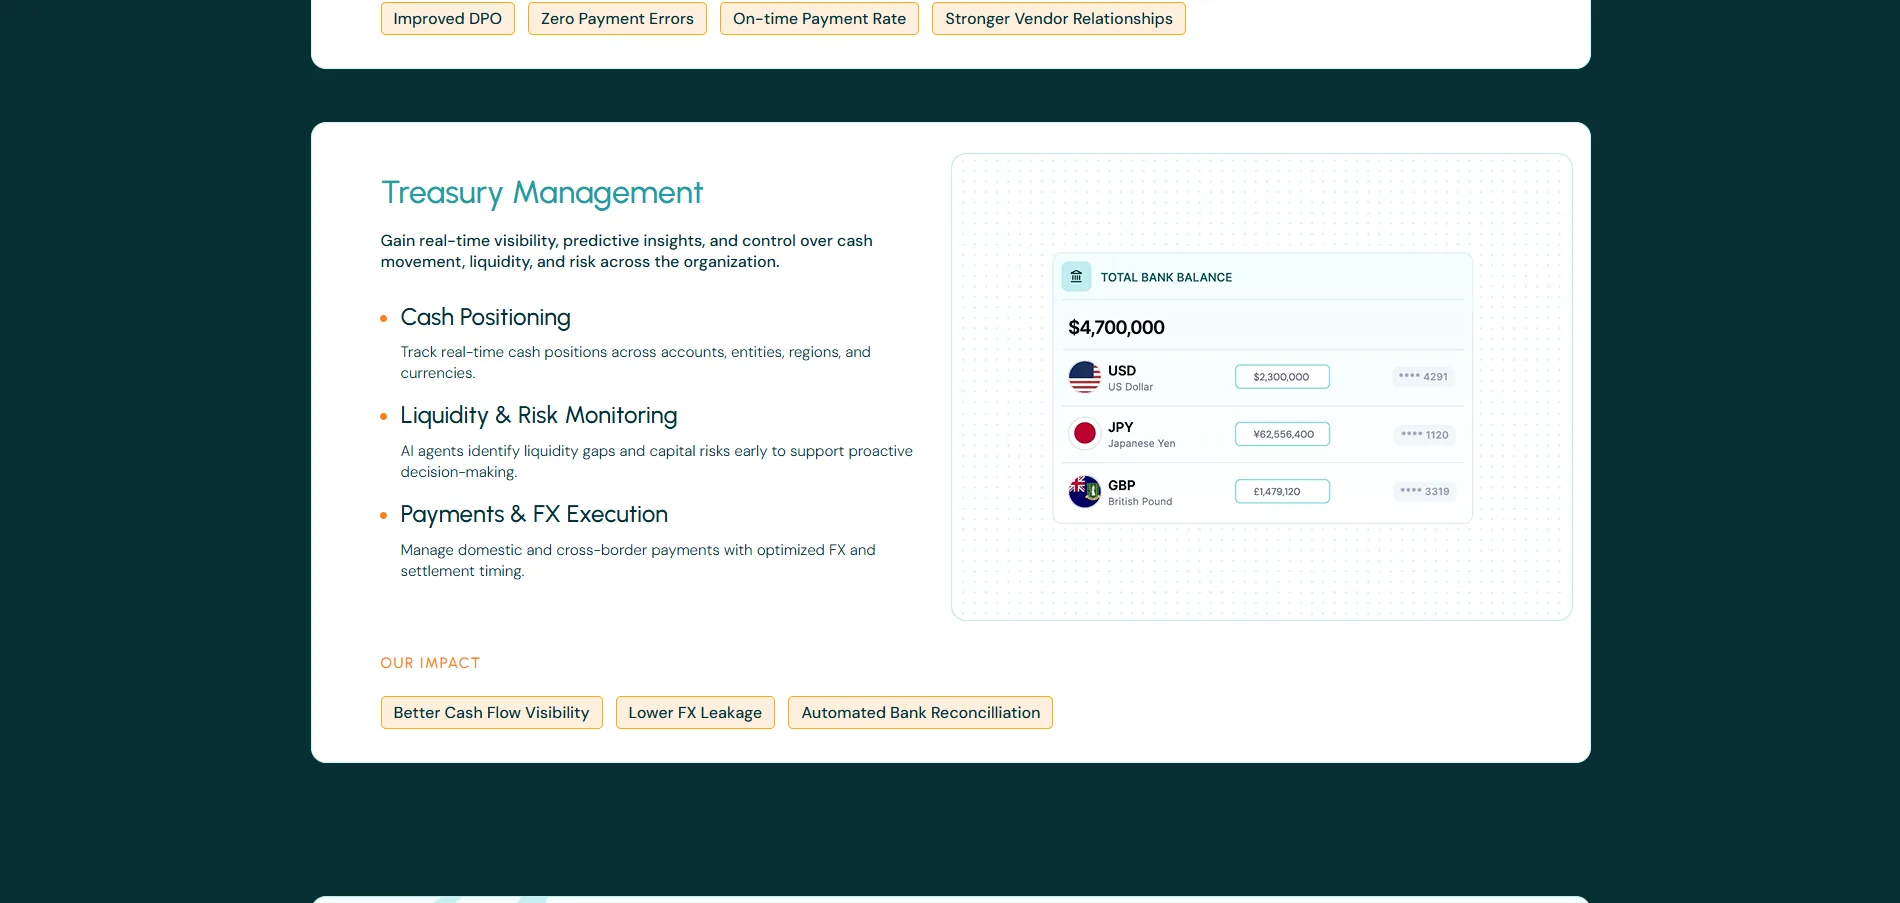Click the US Dollar text

tap(1130, 387)
